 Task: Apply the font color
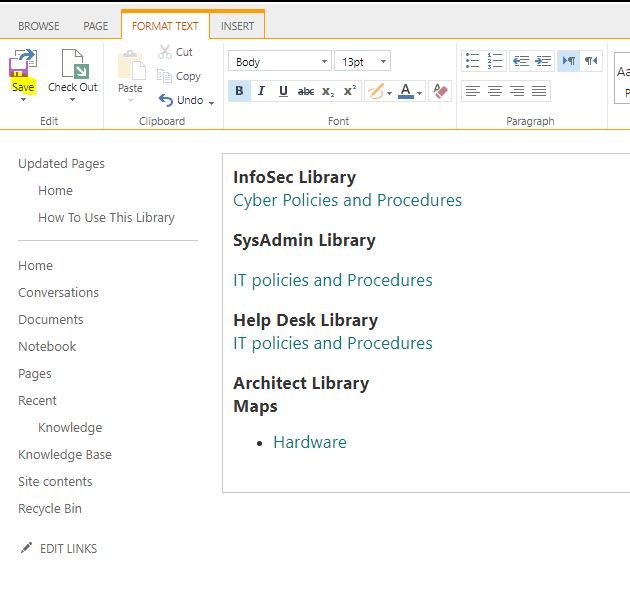click(406, 91)
